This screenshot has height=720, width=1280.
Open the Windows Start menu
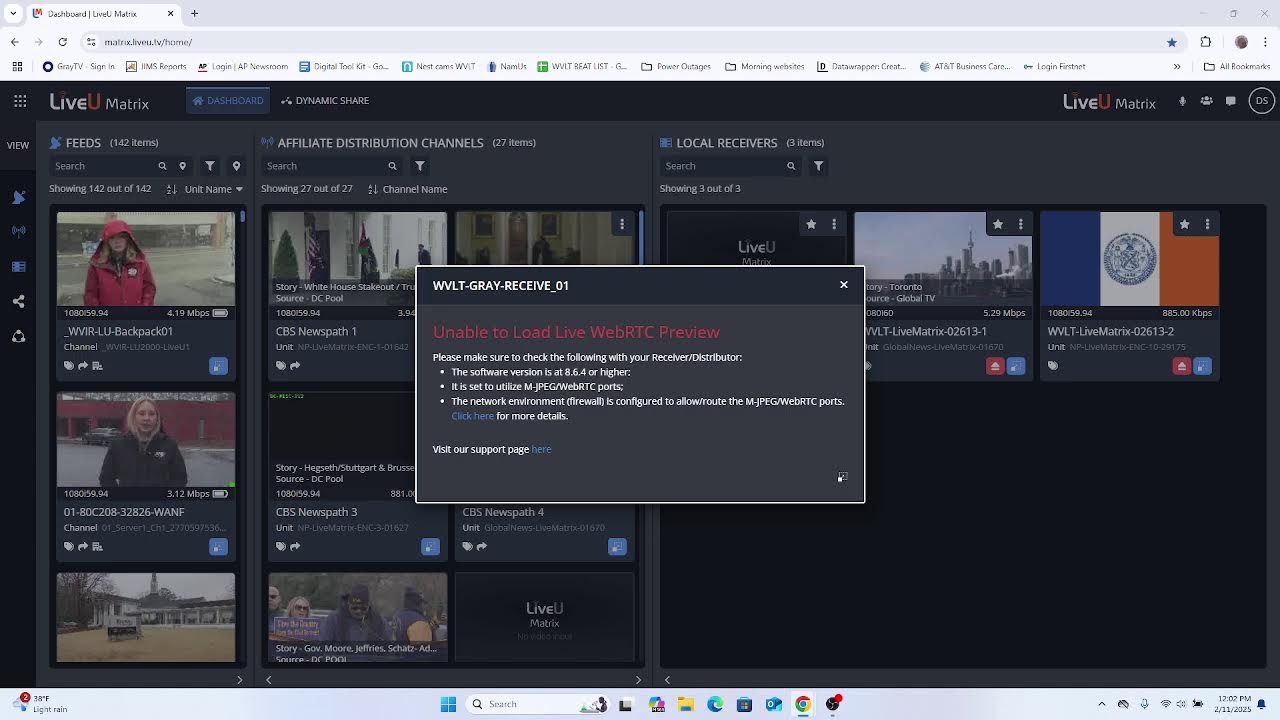pos(448,704)
